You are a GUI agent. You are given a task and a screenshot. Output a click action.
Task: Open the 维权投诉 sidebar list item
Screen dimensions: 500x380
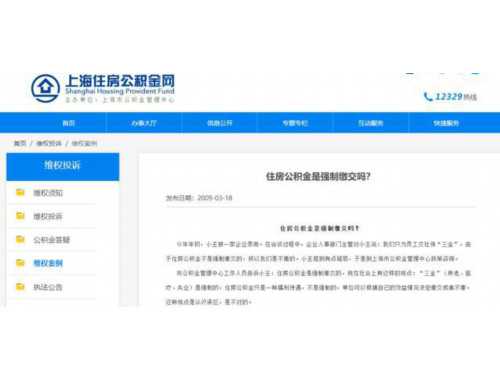[x=48, y=216]
